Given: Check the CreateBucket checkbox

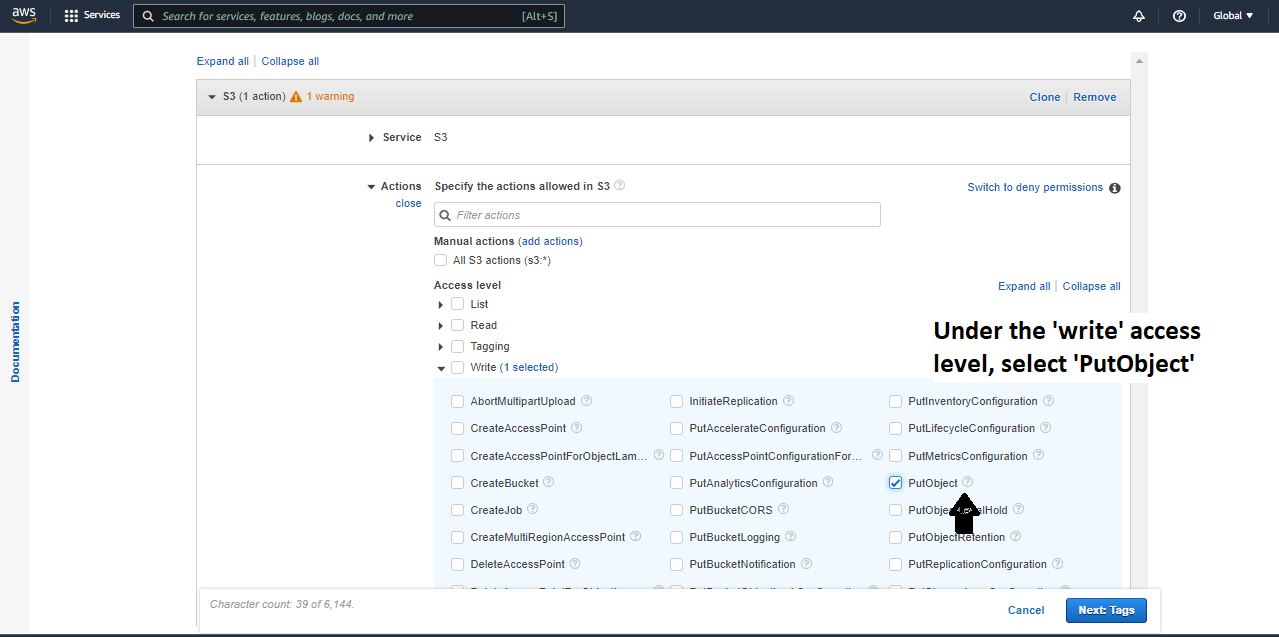Looking at the screenshot, I should click(458, 483).
